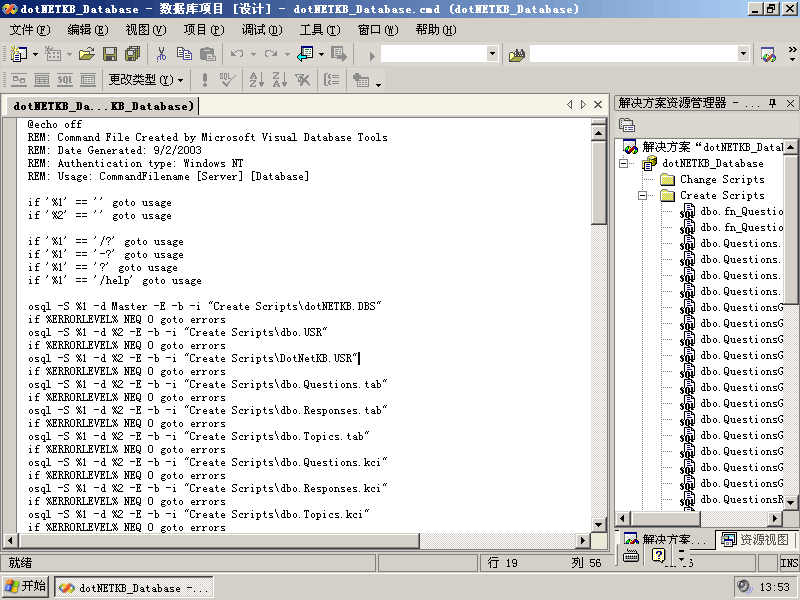Collapse the Create Scripts folder node
The height and width of the screenshot is (600, 800).
tap(643, 195)
